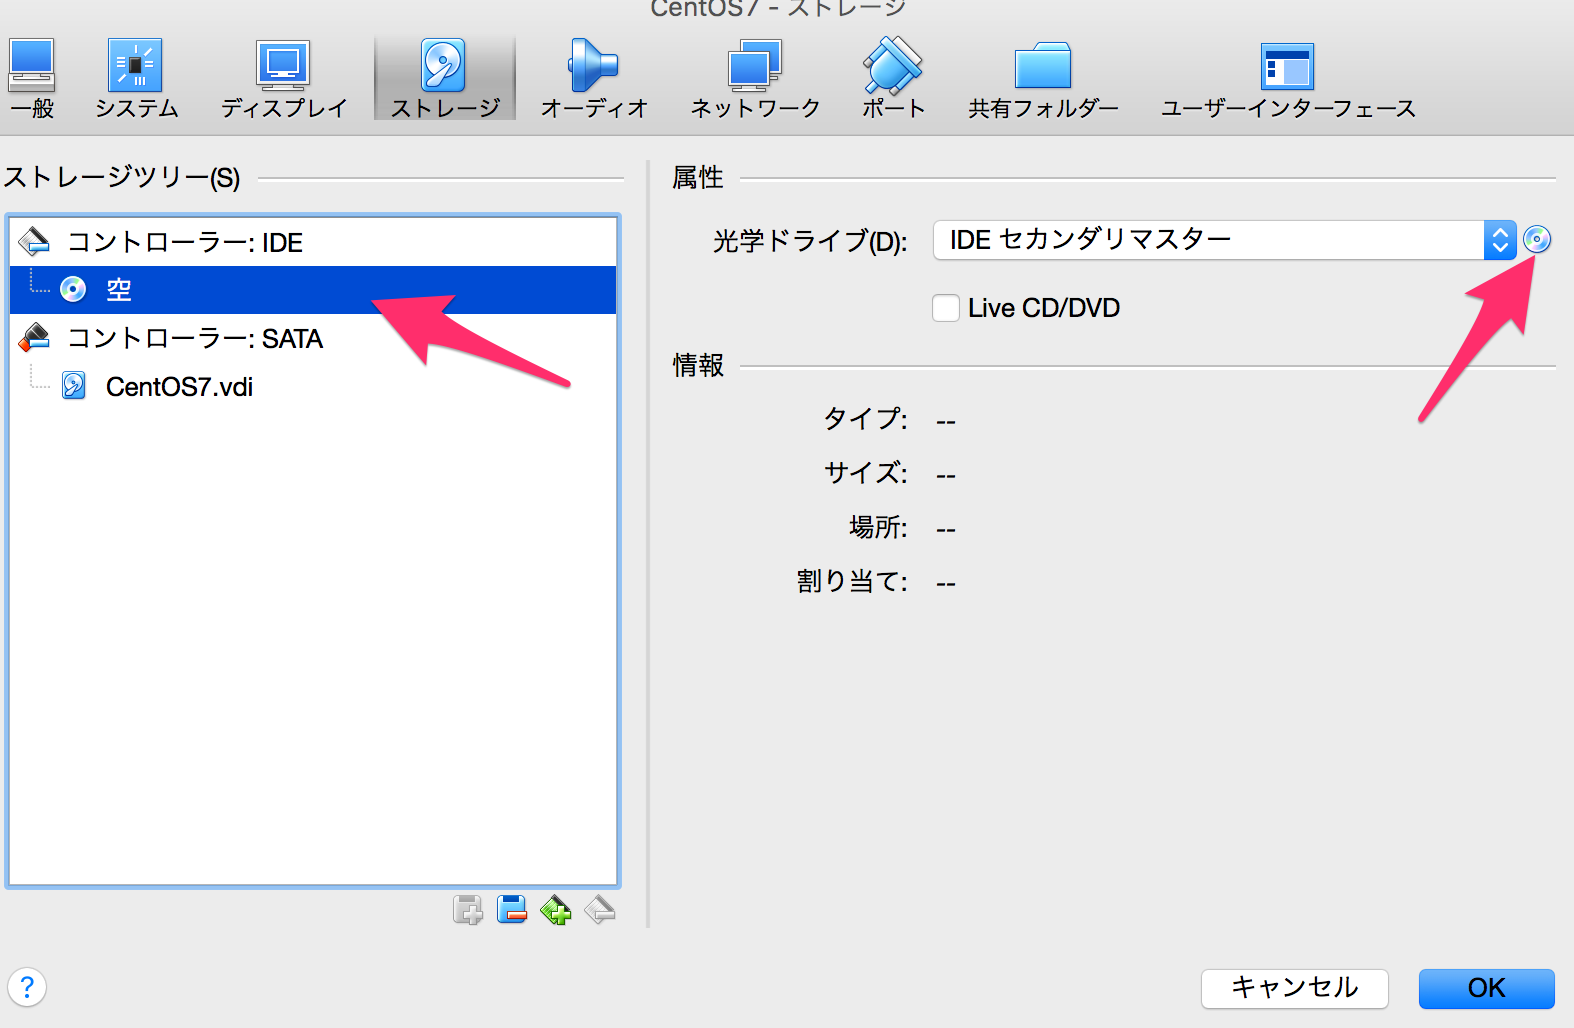Click the ストレージツリー(S) heading

pyautogui.click(x=122, y=177)
